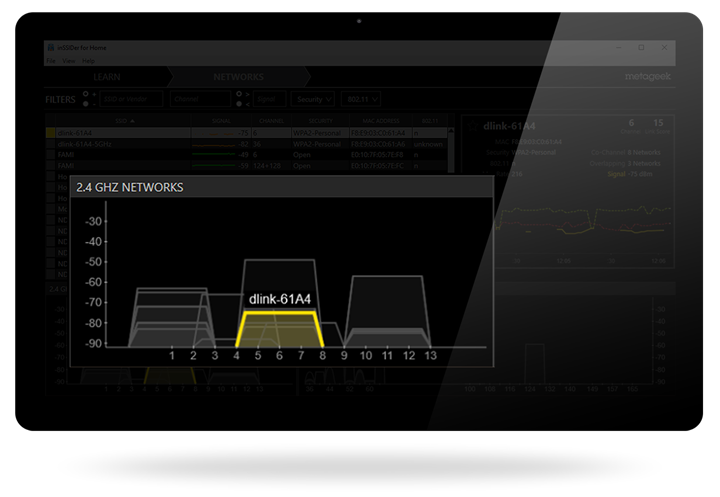Click the highlighted dlink-61A4 channel shape

click(x=279, y=328)
